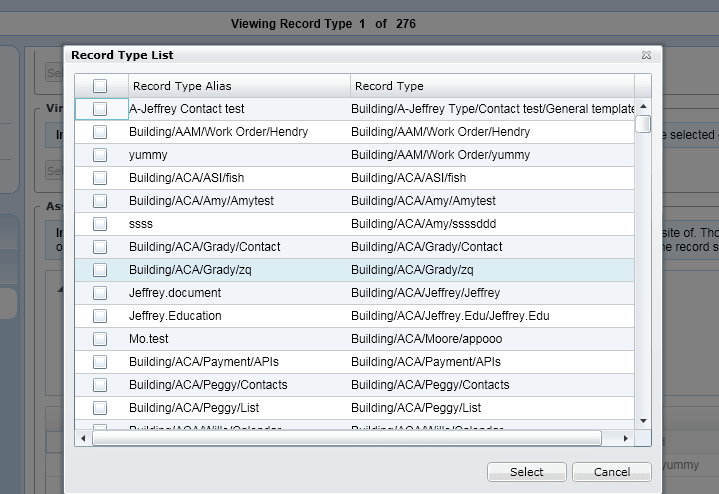
Task: Tick the Mo.test row checkbox
Action: 100,339
